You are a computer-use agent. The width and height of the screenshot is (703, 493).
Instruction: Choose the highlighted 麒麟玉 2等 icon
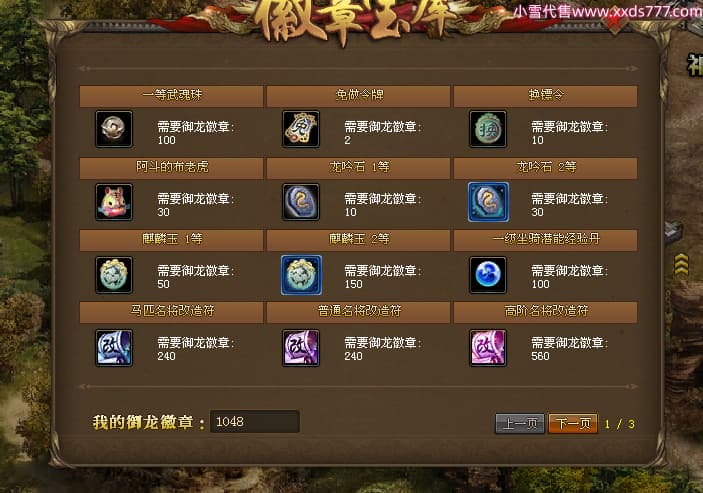[x=301, y=275]
